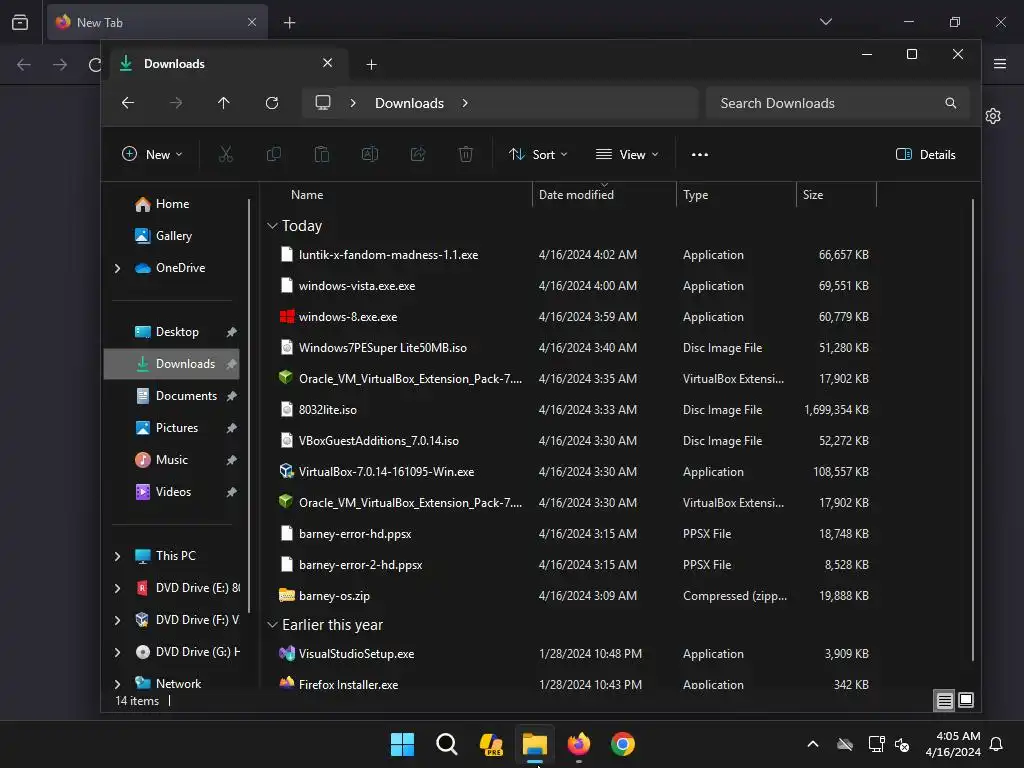This screenshot has width=1024, height=768.
Task: Collapse the Earlier this year group
Action: (x=272, y=625)
